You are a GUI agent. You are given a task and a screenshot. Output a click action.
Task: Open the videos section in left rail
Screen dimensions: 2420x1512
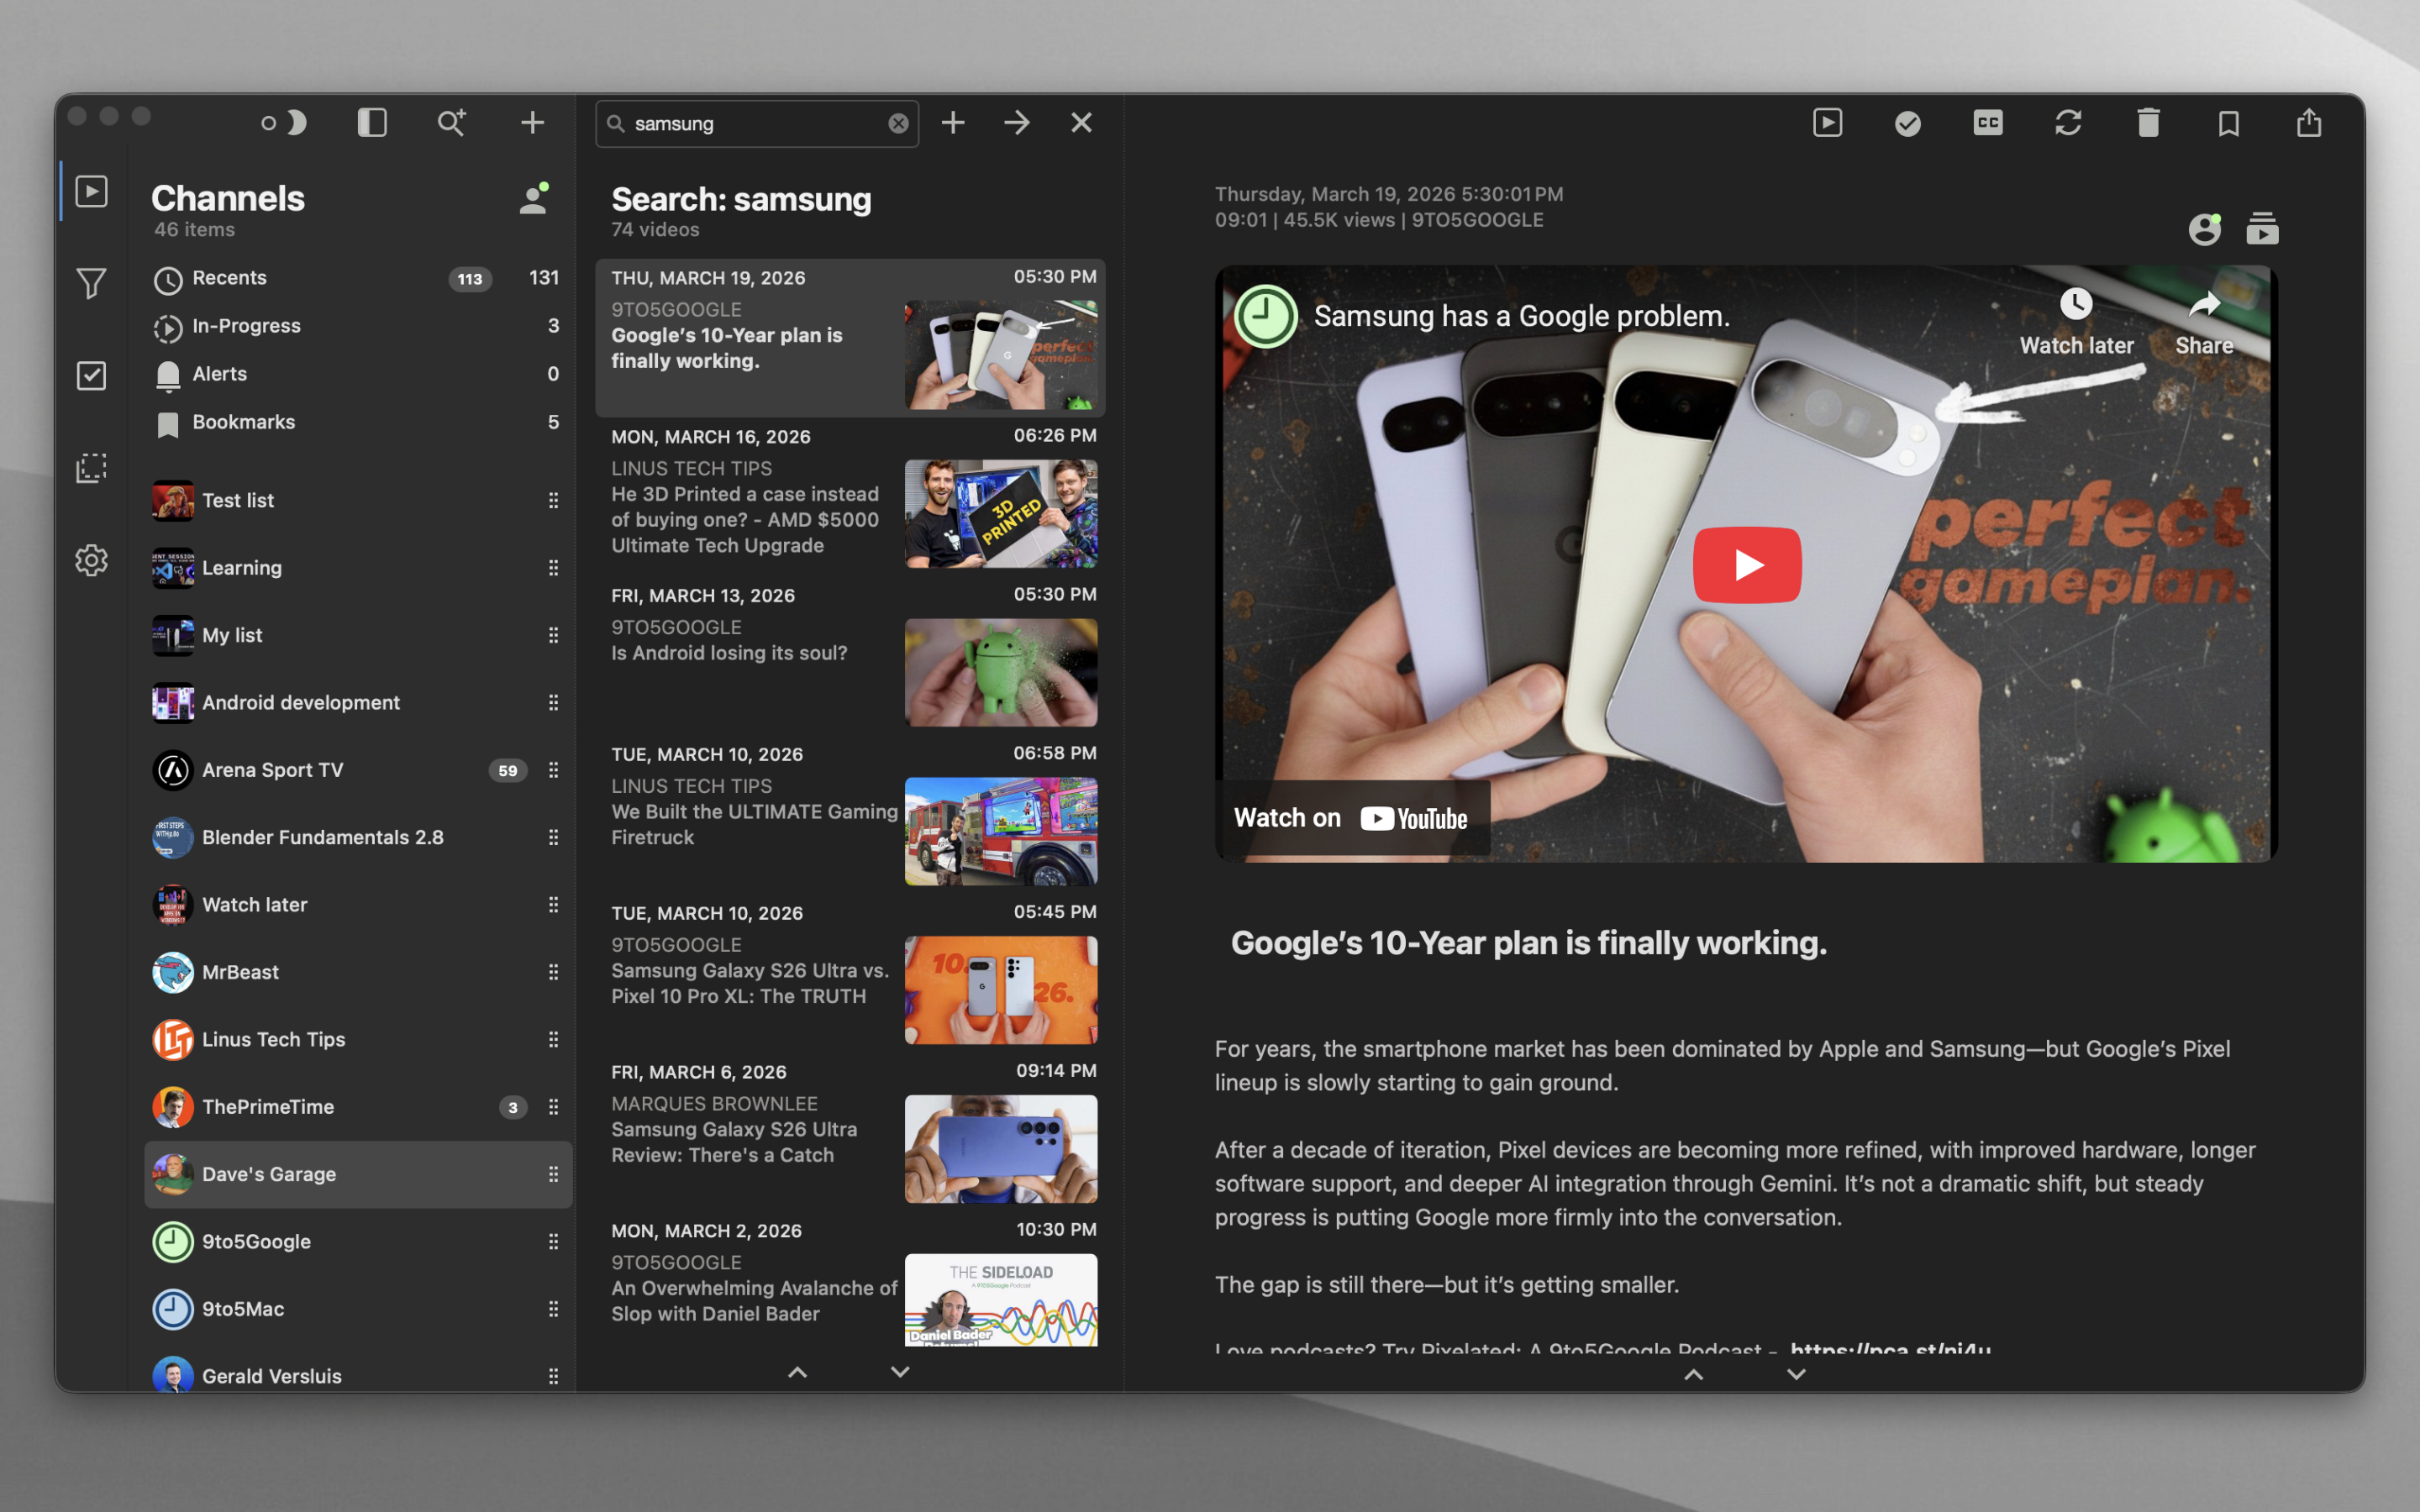(91, 191)
